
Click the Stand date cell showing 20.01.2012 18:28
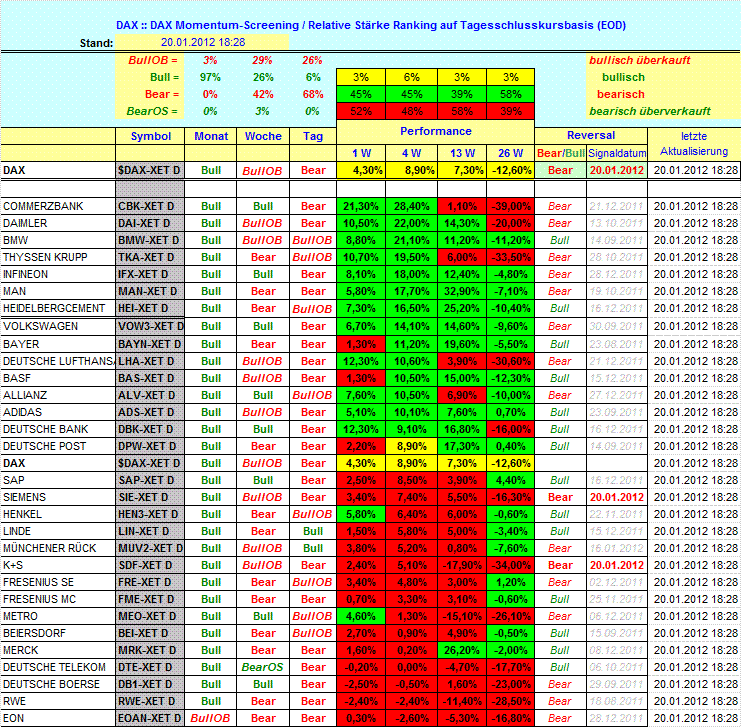tap(203, 42)
